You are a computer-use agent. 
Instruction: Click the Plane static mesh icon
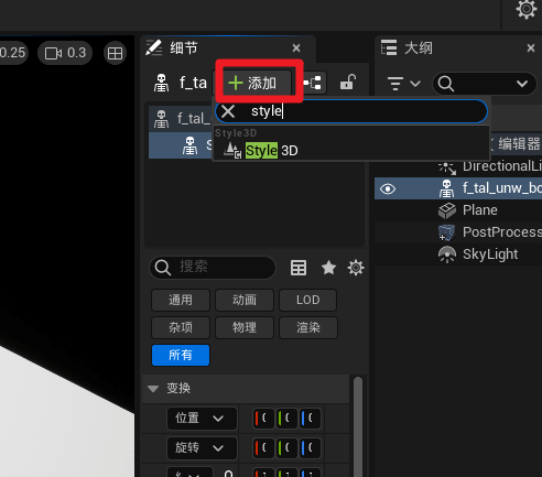pyautogui.click(x=447, y=211)
